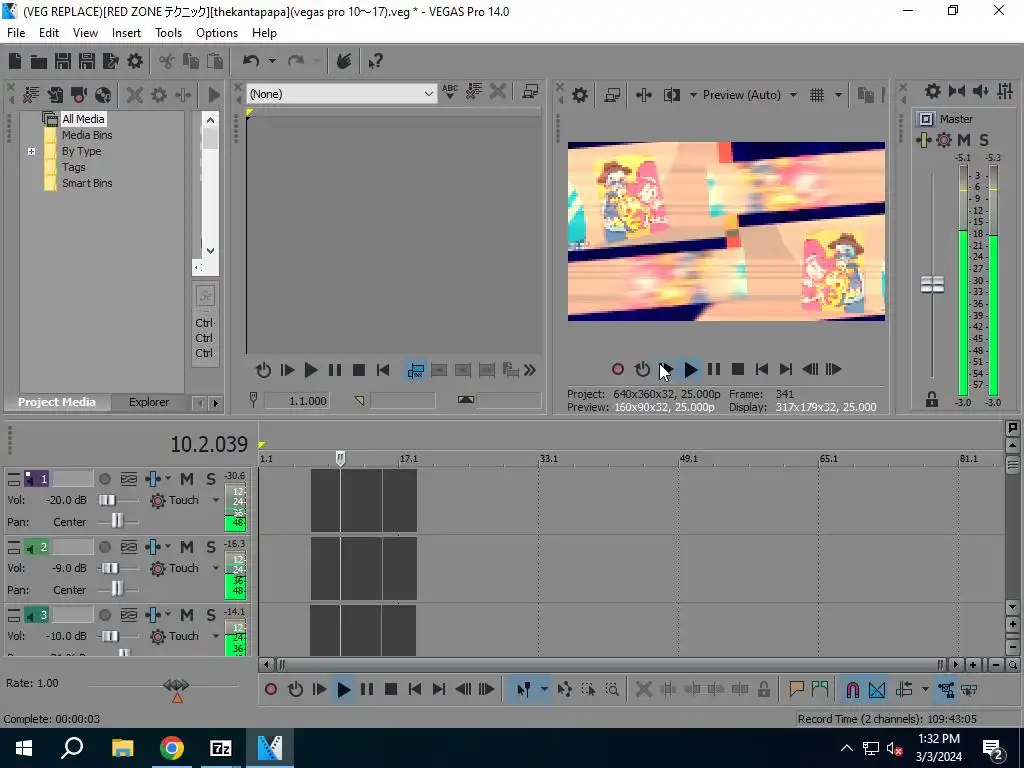Open track 2 Touch automation dropdown
The height and width of the screenshot is (768, 1024).
pos(216,568)
